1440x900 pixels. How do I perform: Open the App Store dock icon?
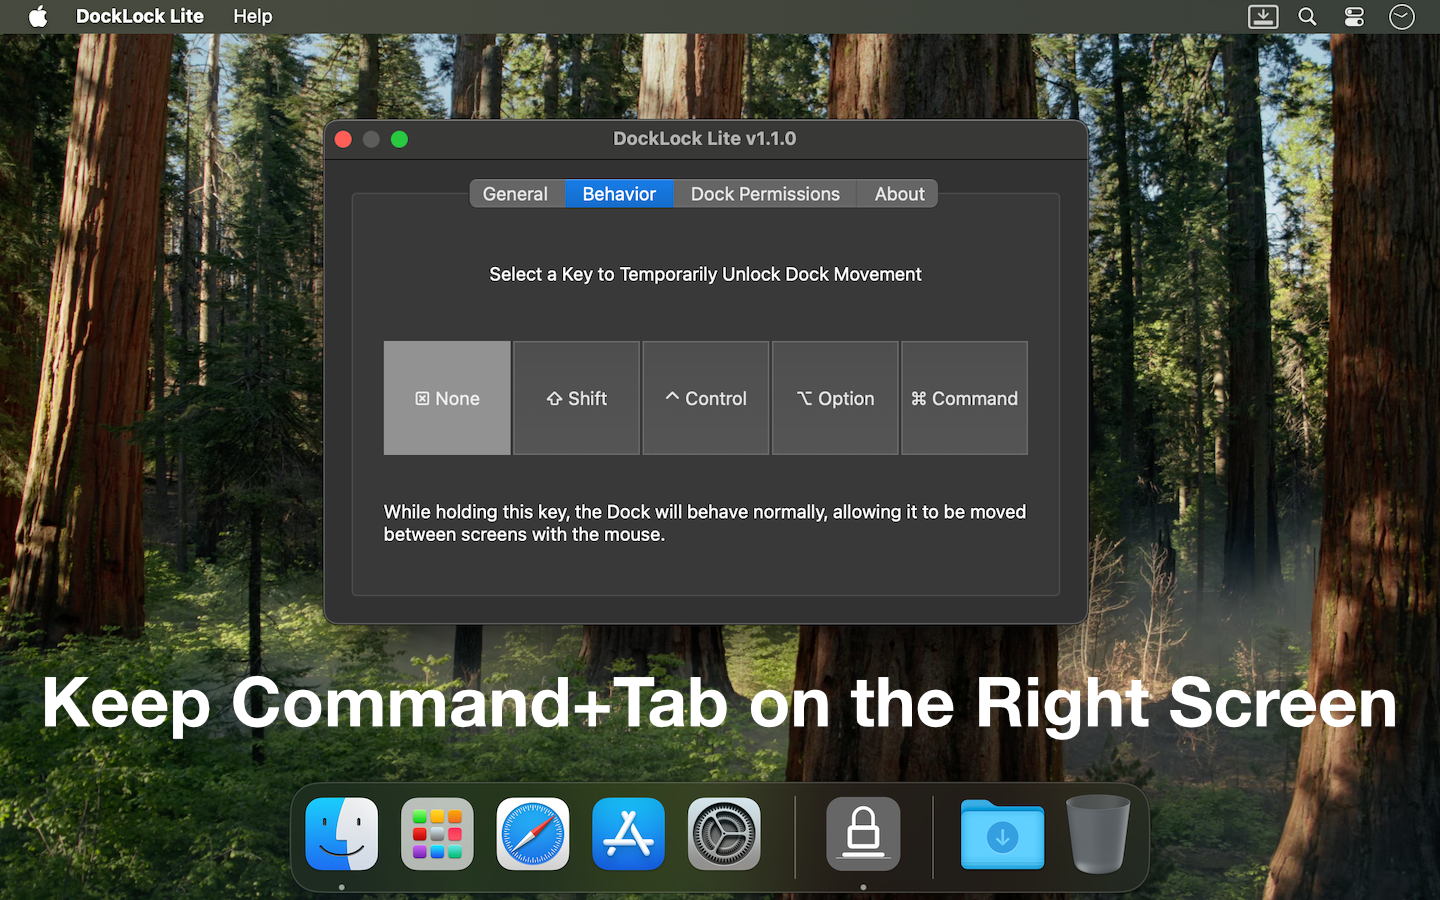pyautogui.click(x=628, y=834)
